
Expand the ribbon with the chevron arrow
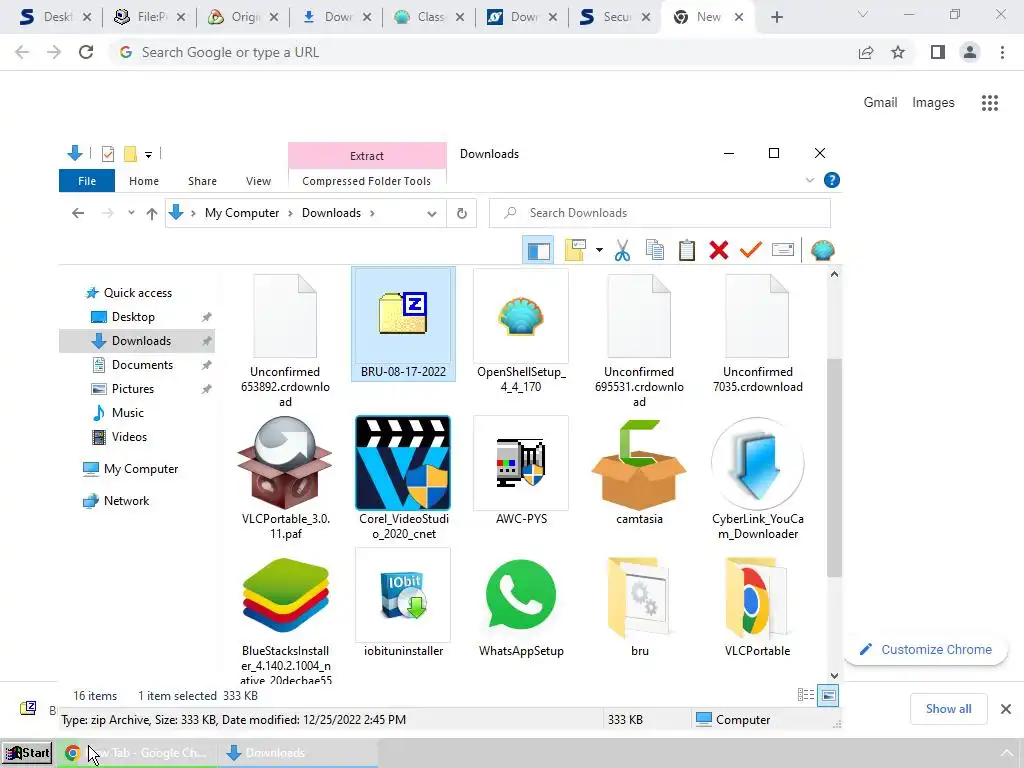(x=810, y=180)
